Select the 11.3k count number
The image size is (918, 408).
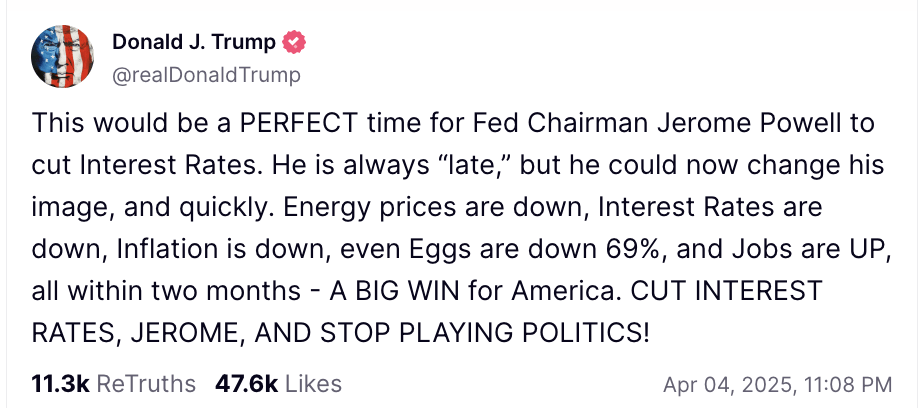click(60, 384)
